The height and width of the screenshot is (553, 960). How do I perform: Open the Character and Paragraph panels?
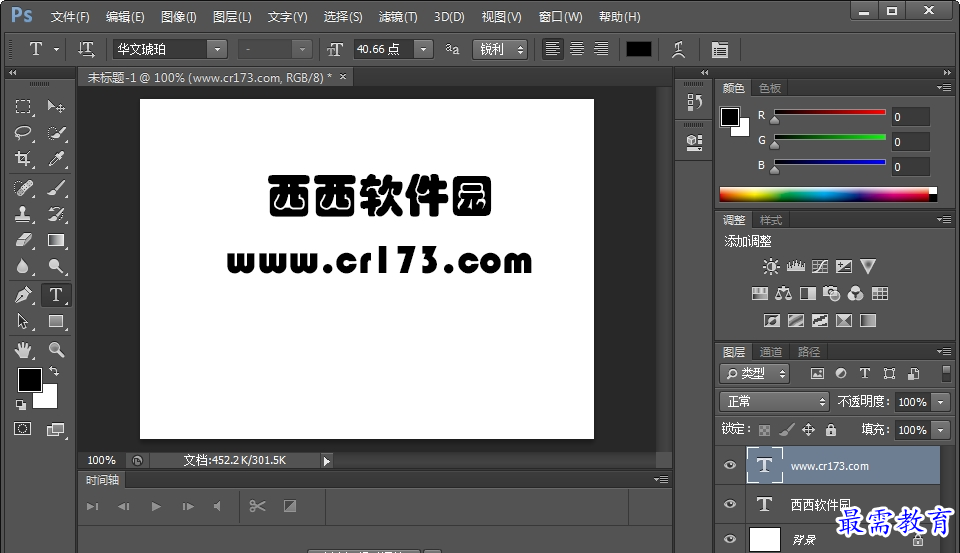pos(720,50)
